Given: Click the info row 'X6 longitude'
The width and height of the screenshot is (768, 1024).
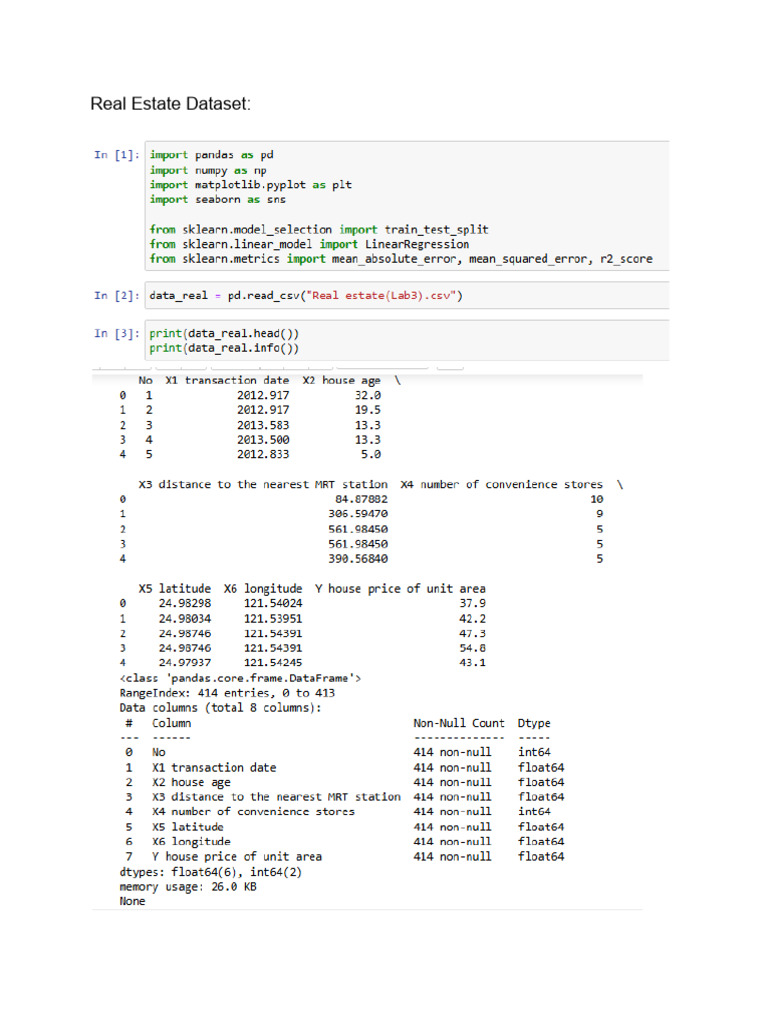Looking at the screenshot, I should click(345, 842).
